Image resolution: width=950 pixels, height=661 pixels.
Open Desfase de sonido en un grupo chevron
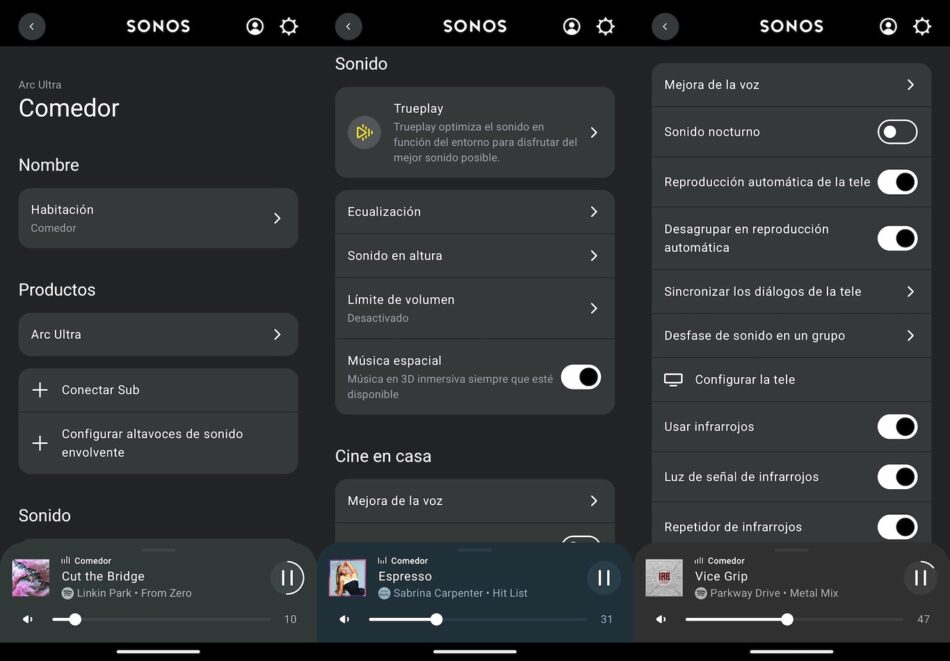coord(911,336)
